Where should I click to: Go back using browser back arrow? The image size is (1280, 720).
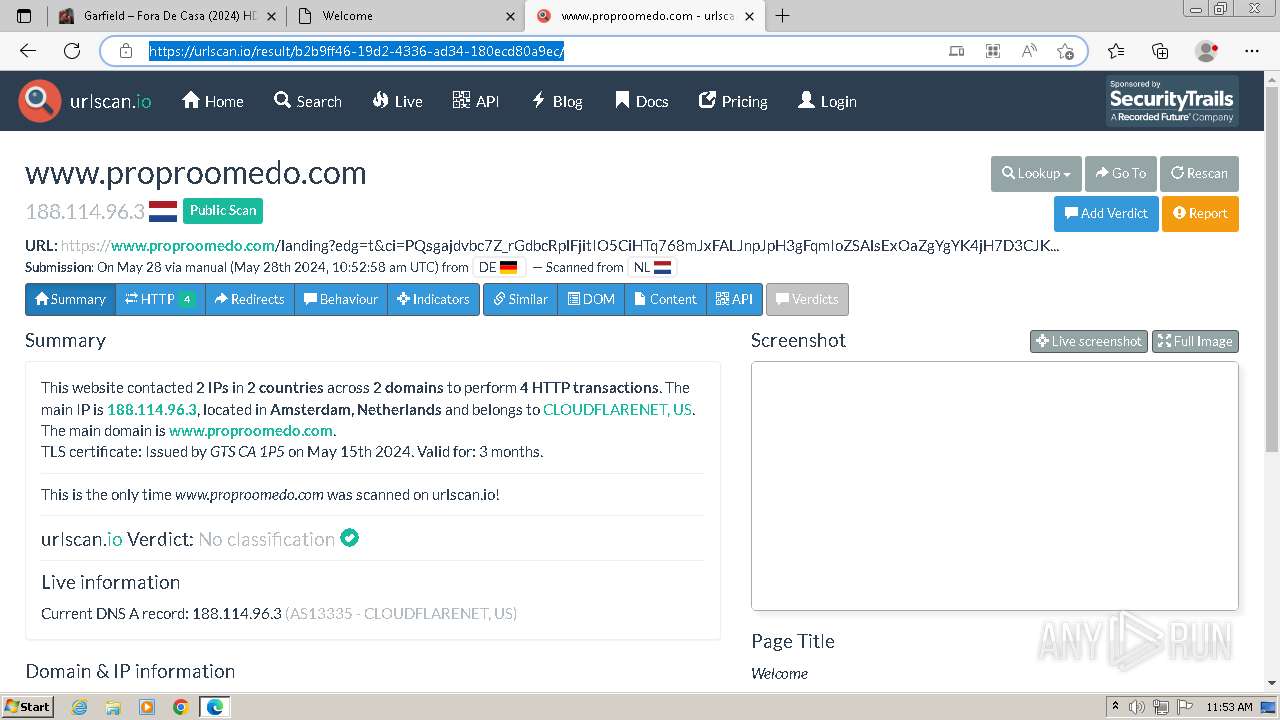28,51
